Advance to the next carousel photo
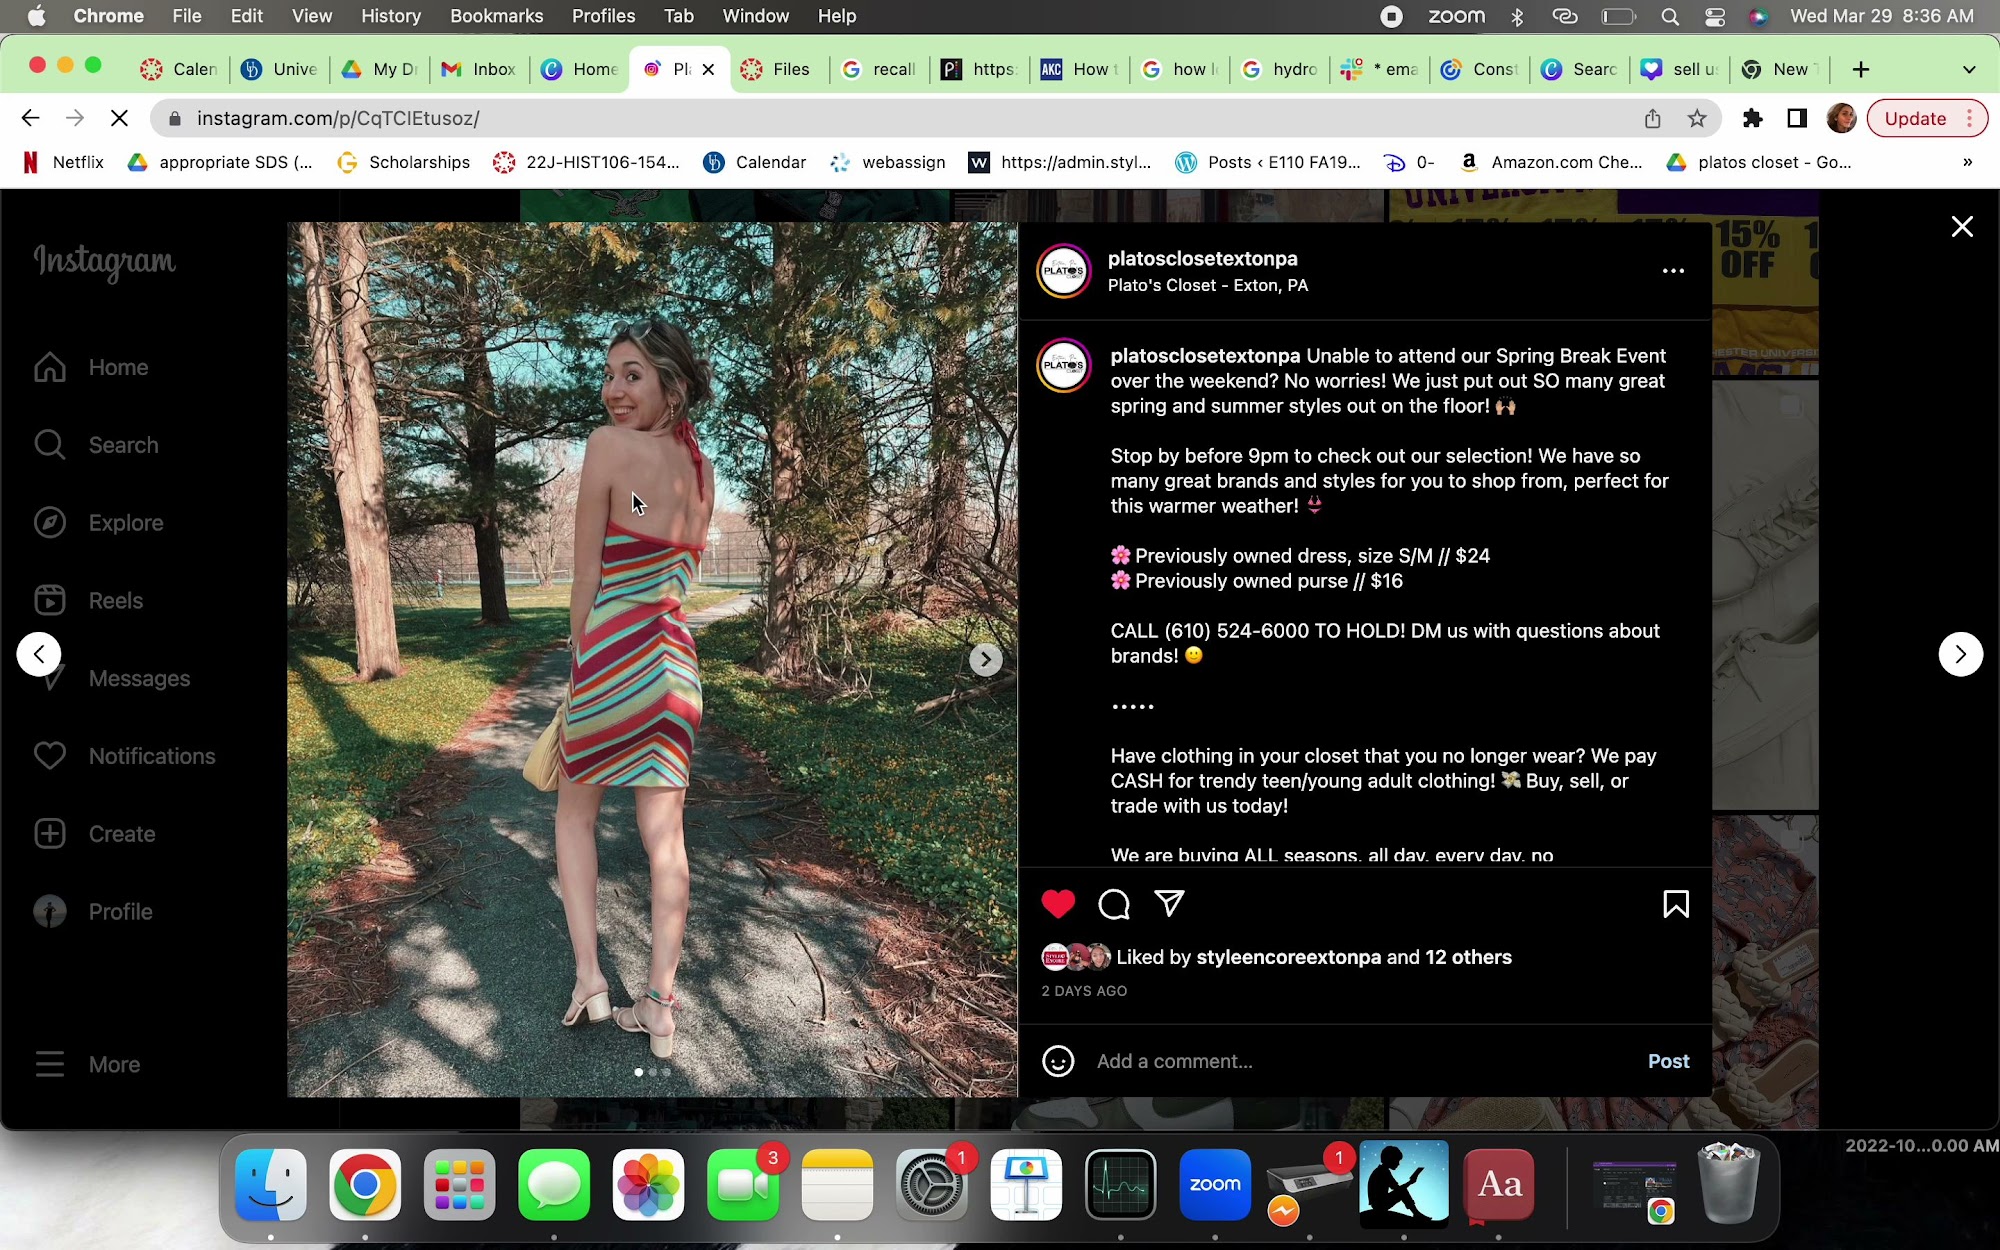Viewport: 2000px width, 1250px height. 985,659
